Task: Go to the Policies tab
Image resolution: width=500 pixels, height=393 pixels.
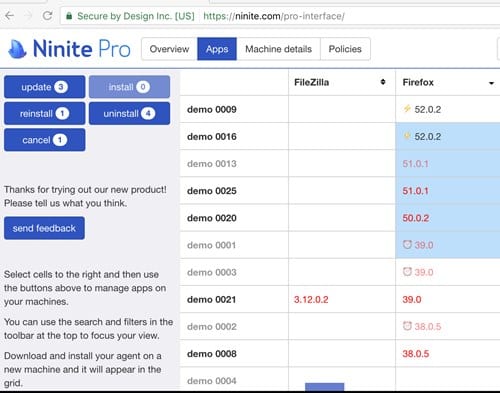Action: (345, 49)
